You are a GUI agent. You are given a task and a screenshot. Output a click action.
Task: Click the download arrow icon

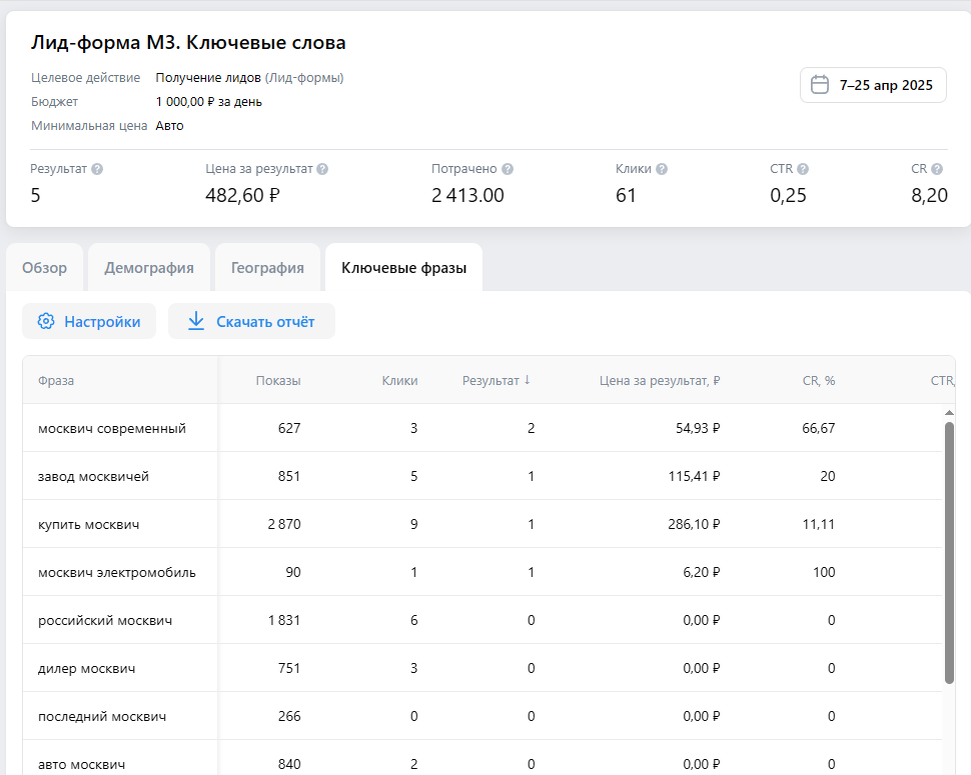coord(196,321)
